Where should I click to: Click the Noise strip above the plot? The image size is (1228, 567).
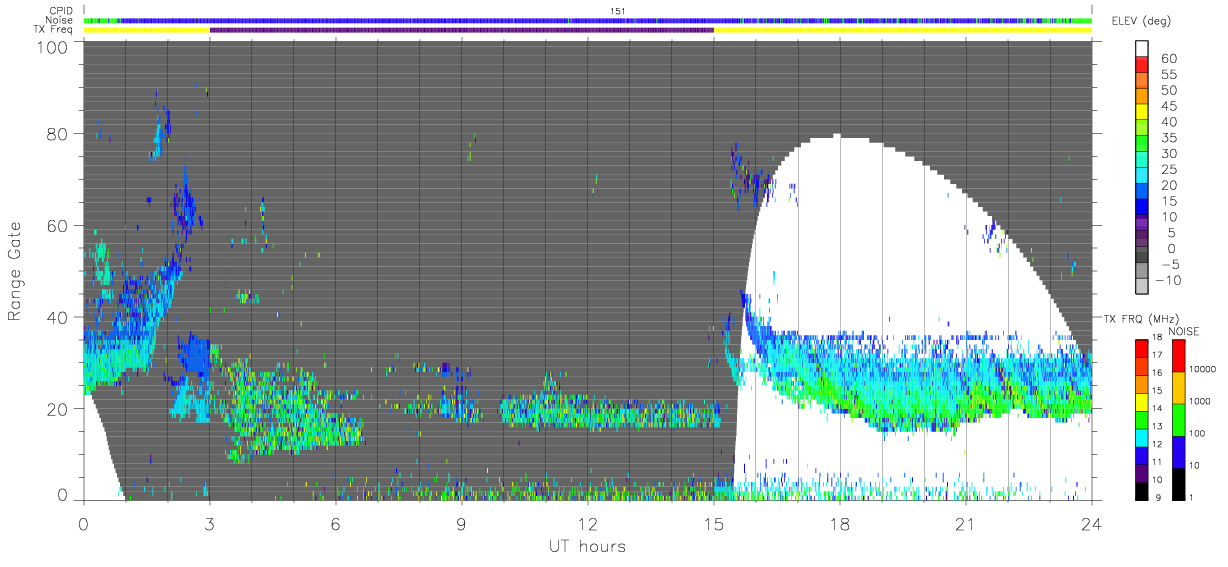click(x=588, y=20)
